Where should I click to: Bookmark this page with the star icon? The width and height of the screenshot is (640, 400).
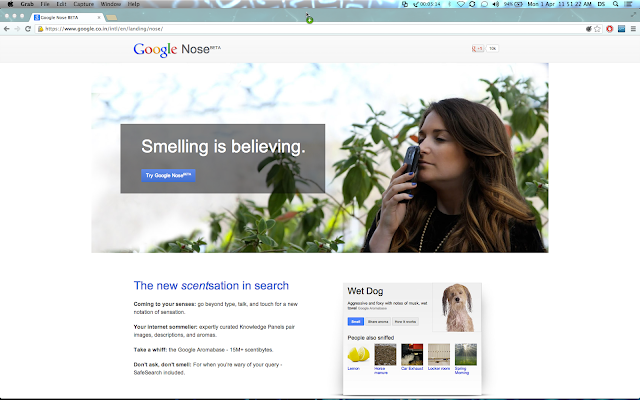598,29
